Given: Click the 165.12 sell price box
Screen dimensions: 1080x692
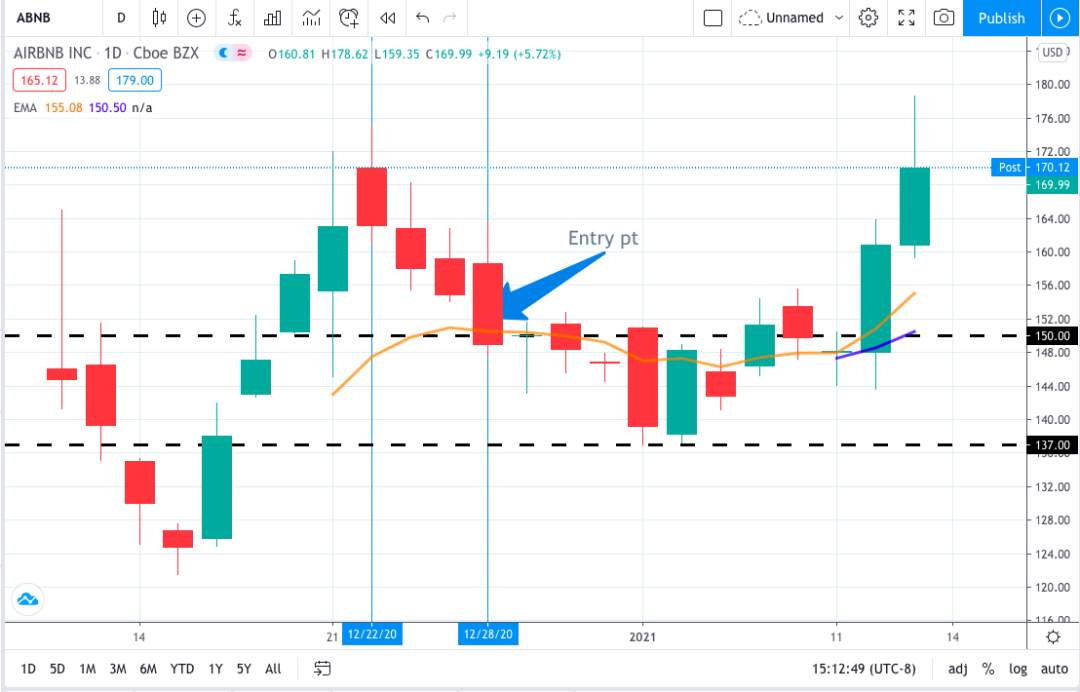Looking at the screenshot, I should [39, 80].
